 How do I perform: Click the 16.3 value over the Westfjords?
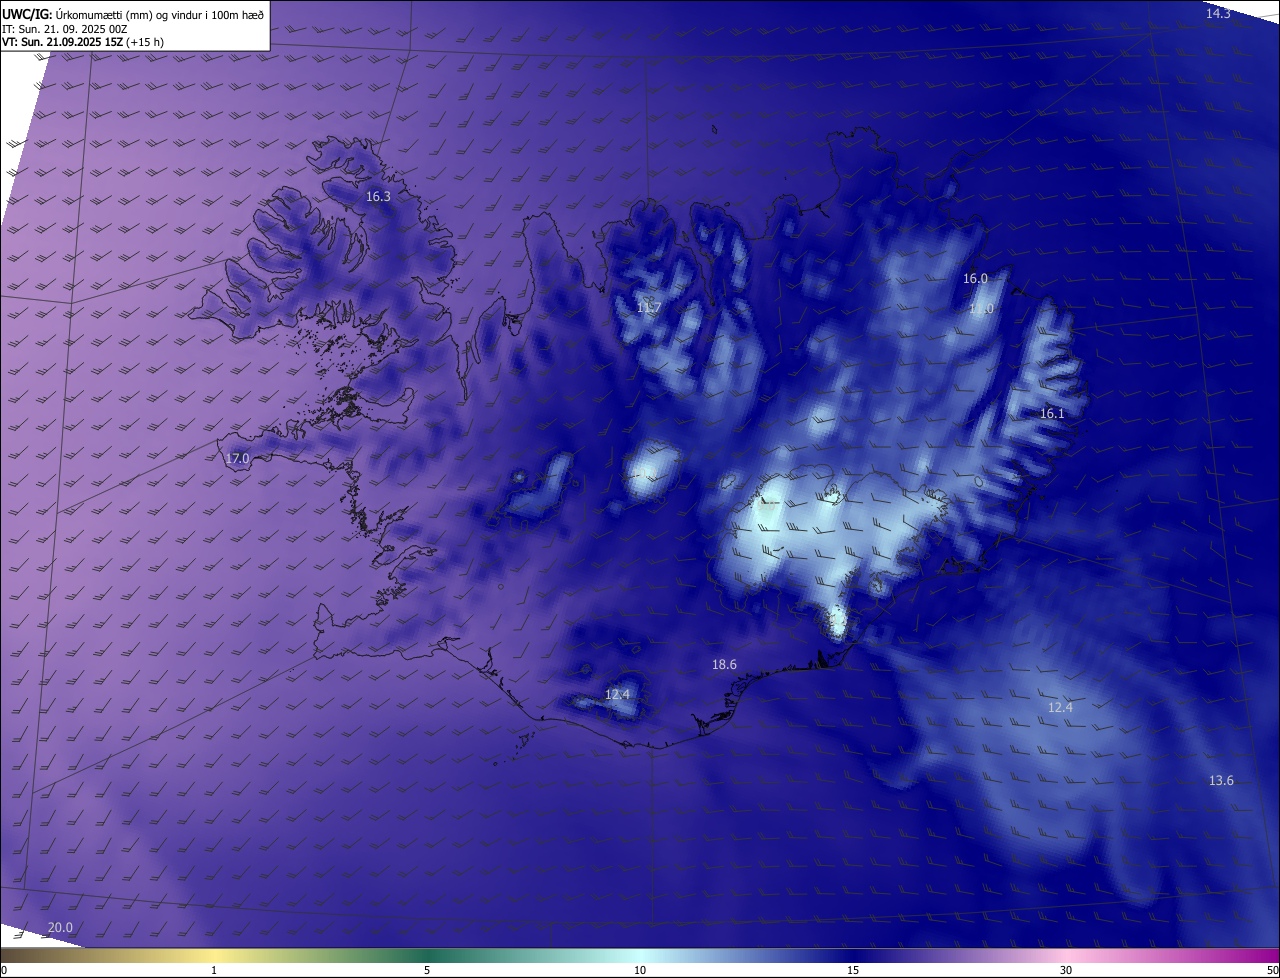(378, 197)
